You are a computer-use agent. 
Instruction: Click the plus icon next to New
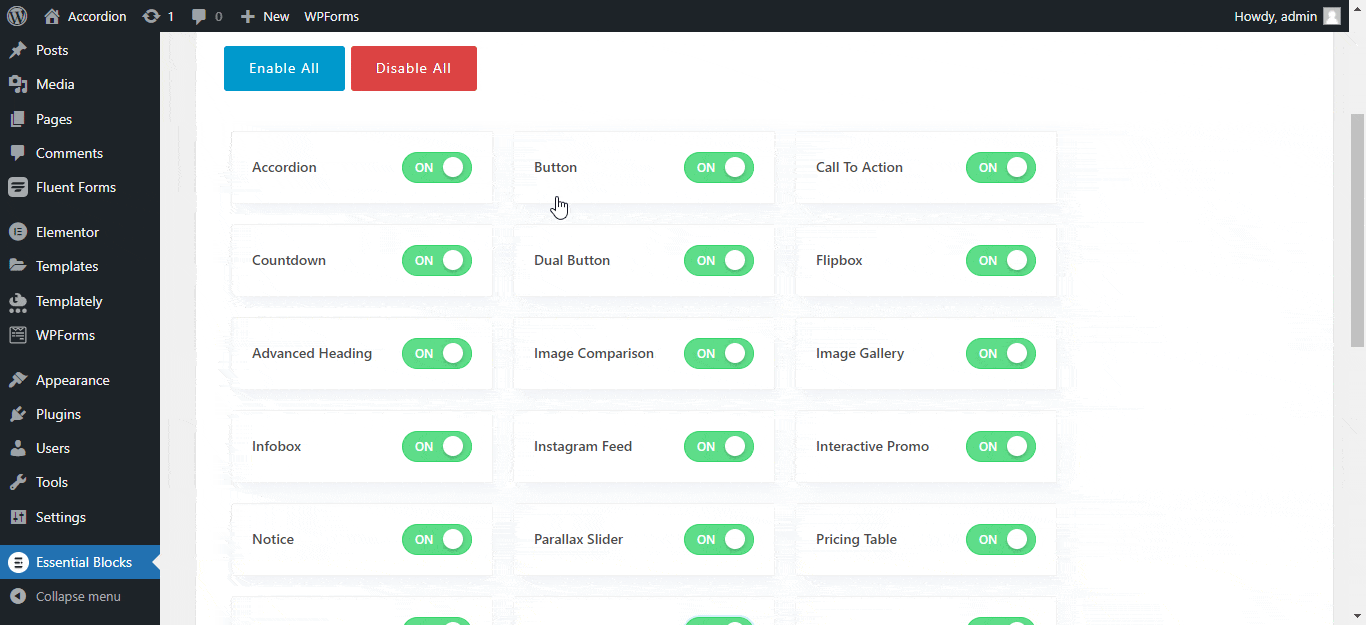click(x=248, y=17)
